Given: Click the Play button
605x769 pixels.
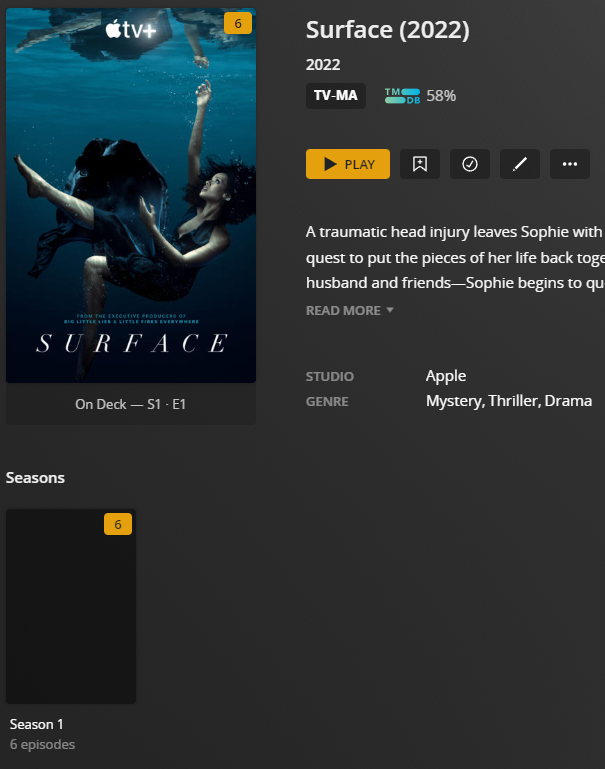Looking at the screenshot, I should pos(347,164).
